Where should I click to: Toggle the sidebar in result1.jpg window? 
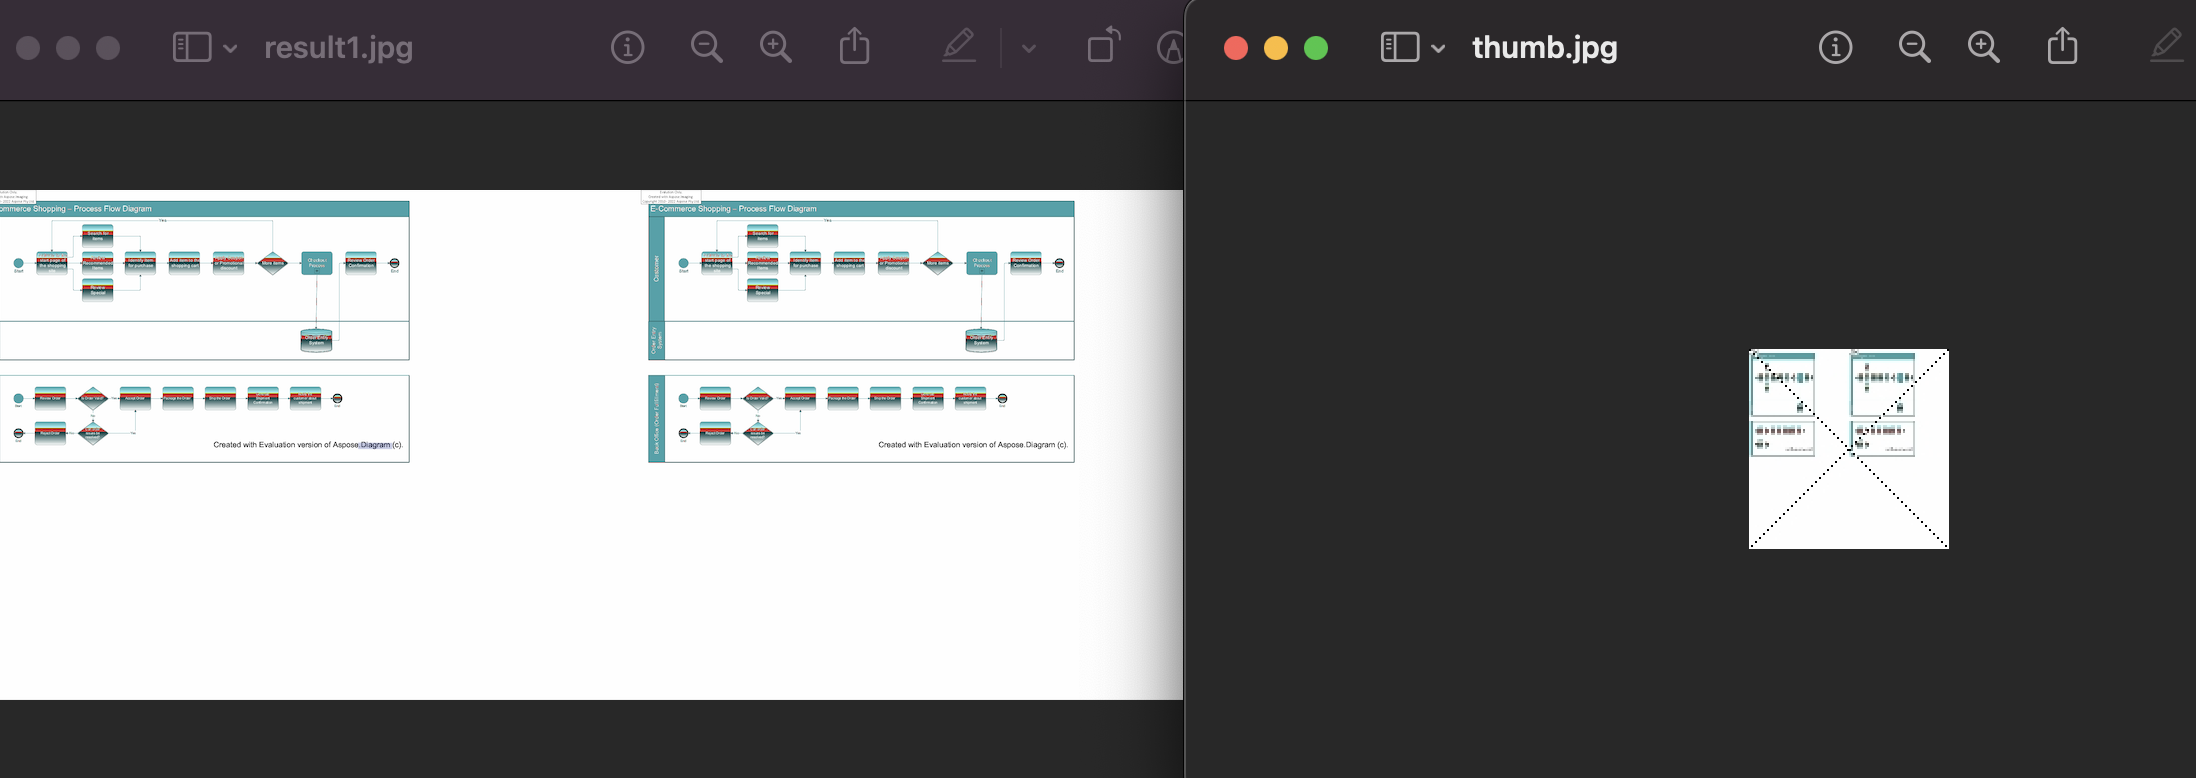point(192,47)
